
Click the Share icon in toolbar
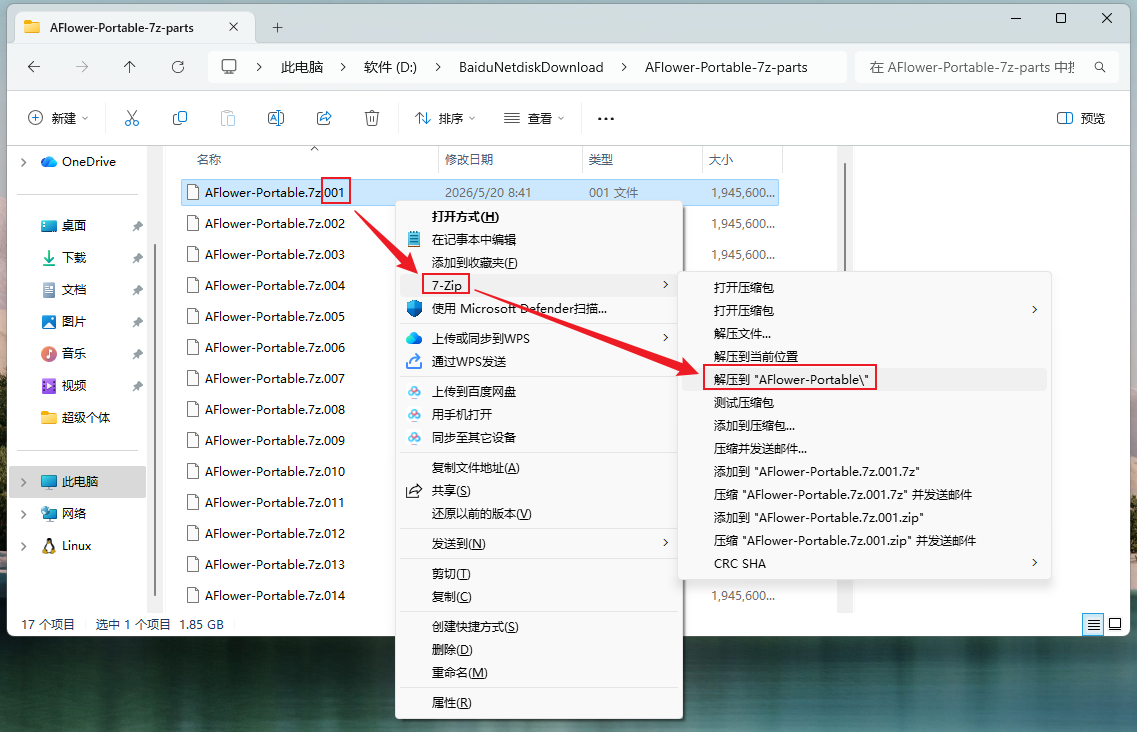click(324, 118)
